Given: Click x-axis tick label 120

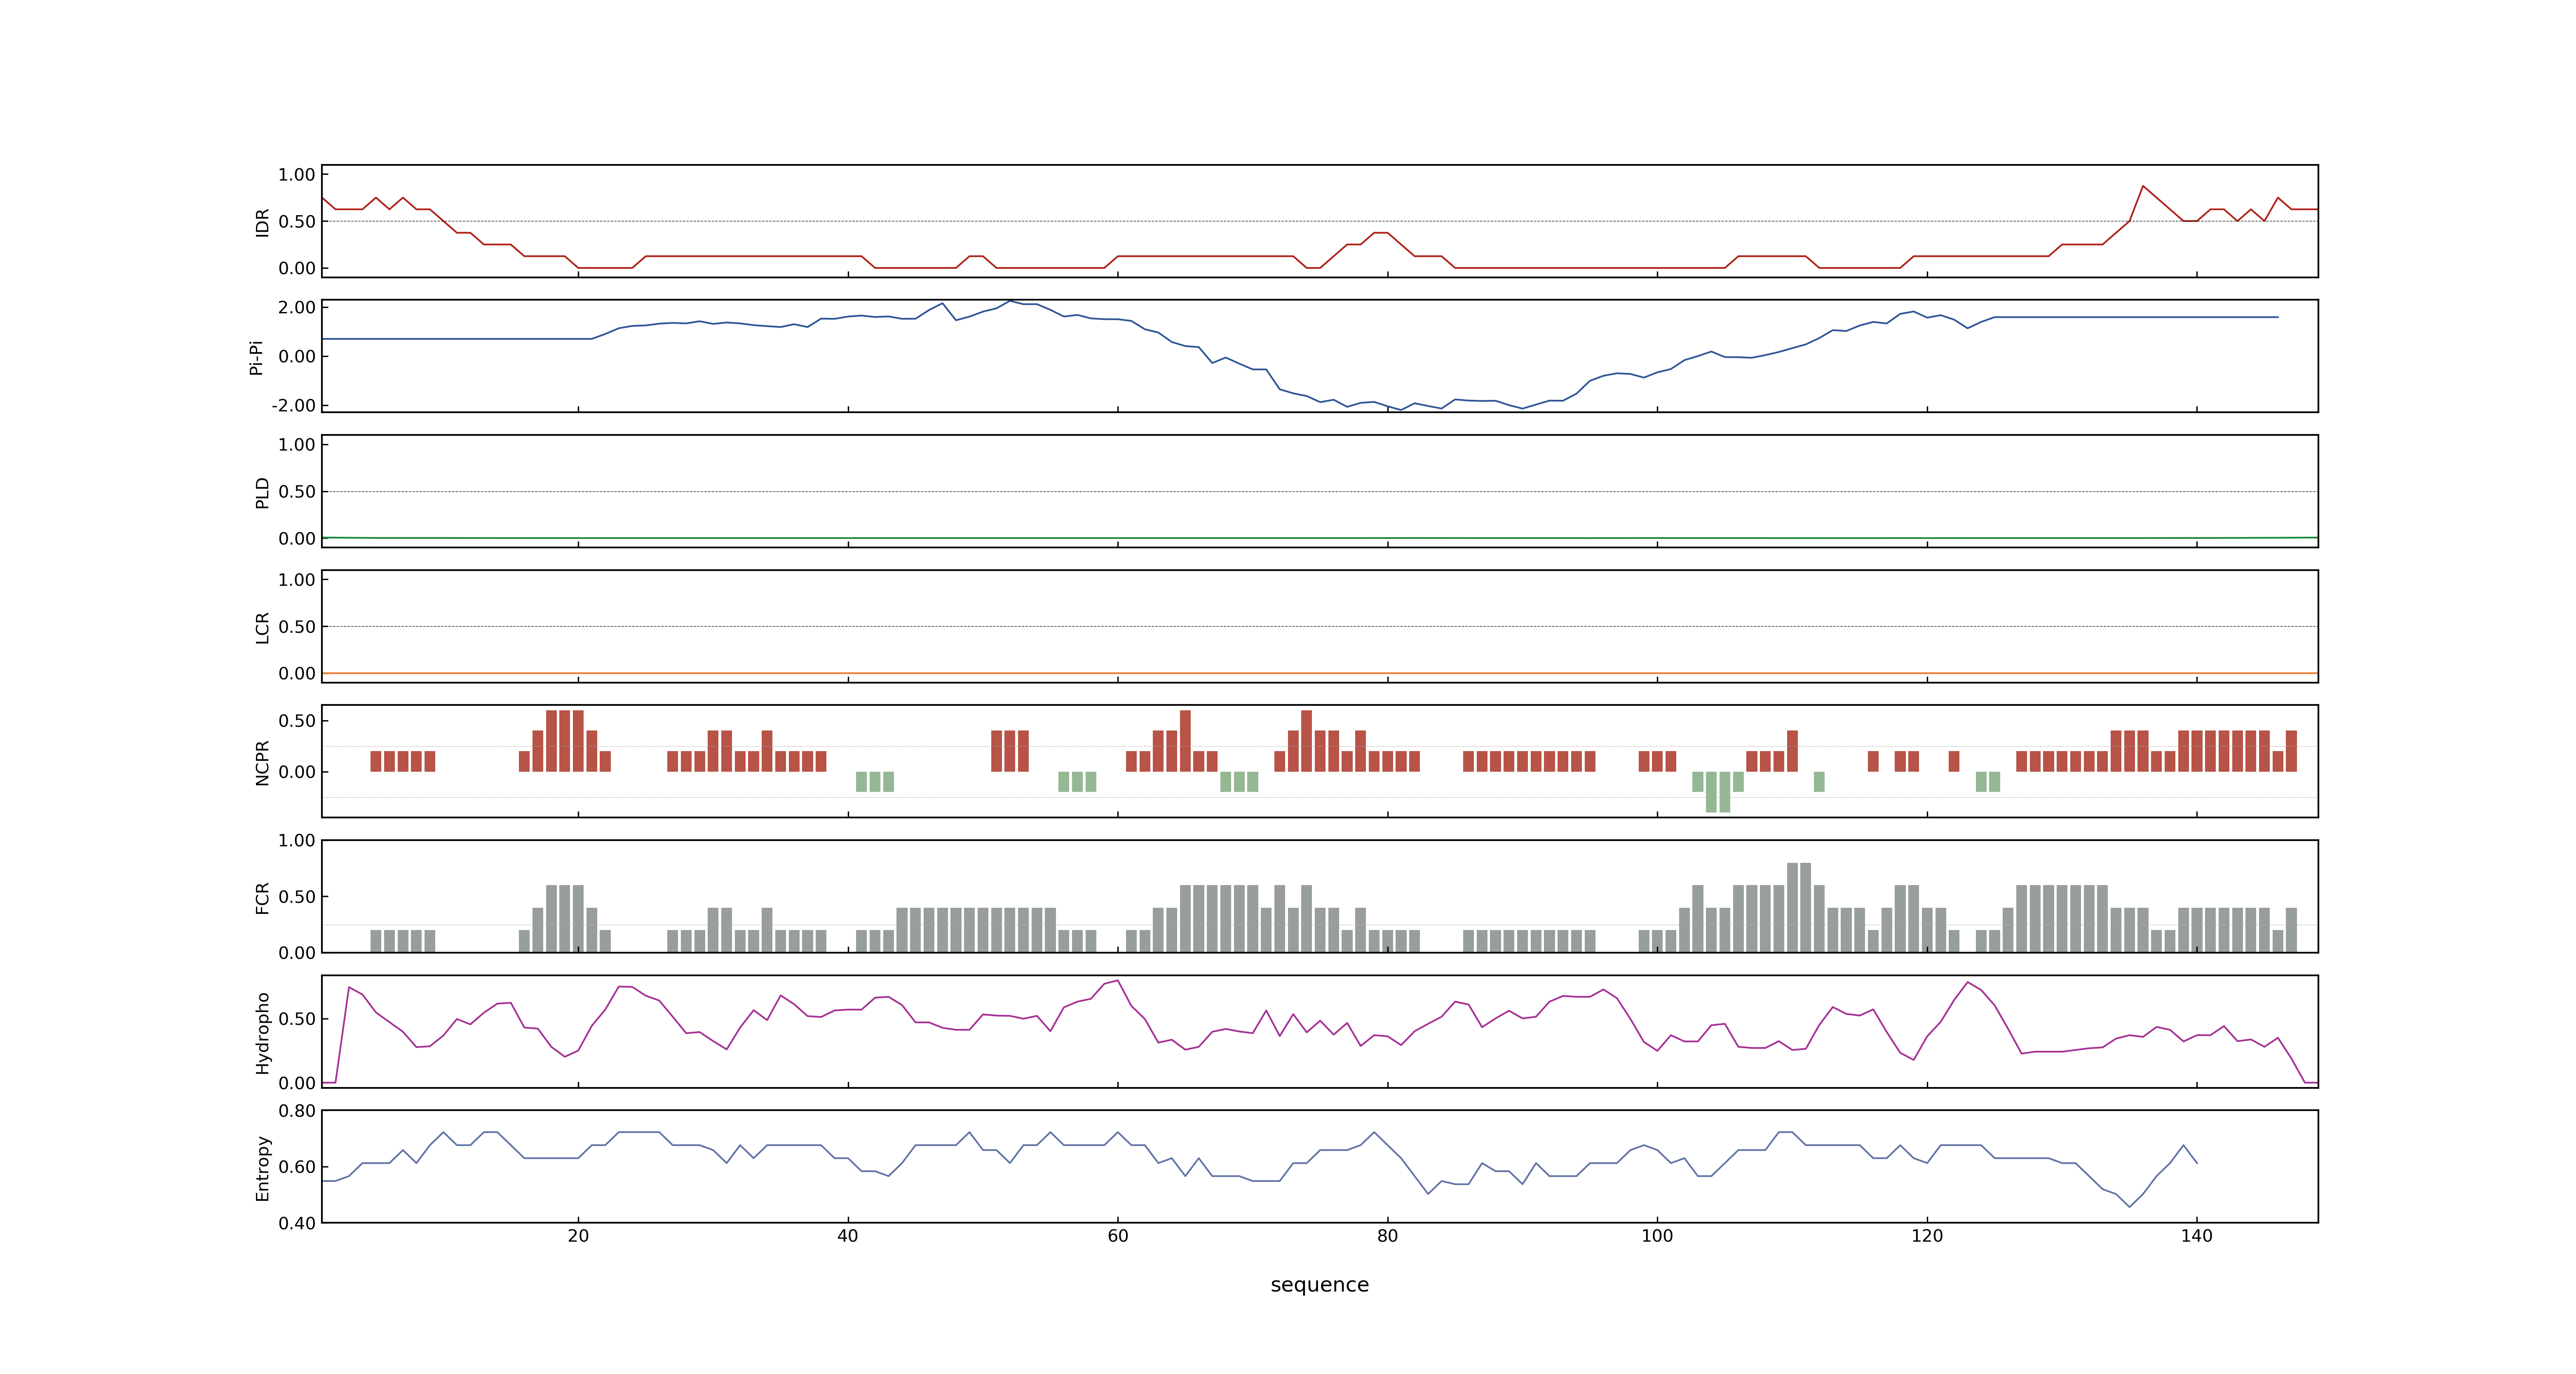Looking at the screenshot, I should pos(1927,1236).
